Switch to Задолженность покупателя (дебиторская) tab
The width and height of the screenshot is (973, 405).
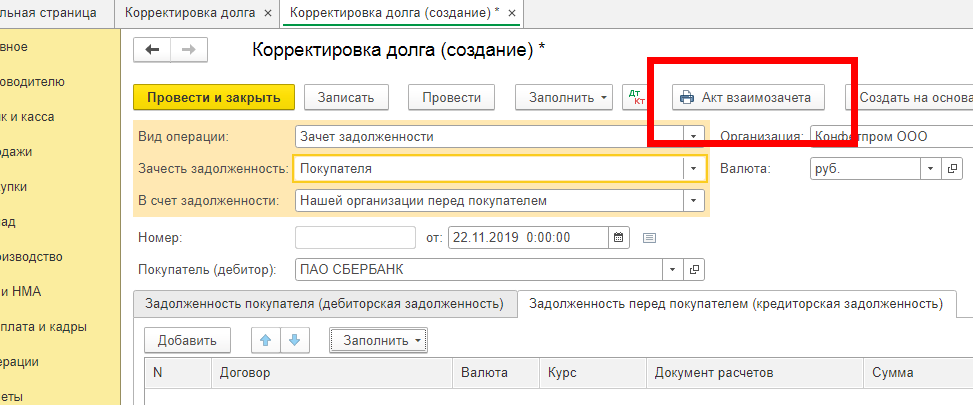[x=323, y=303]
